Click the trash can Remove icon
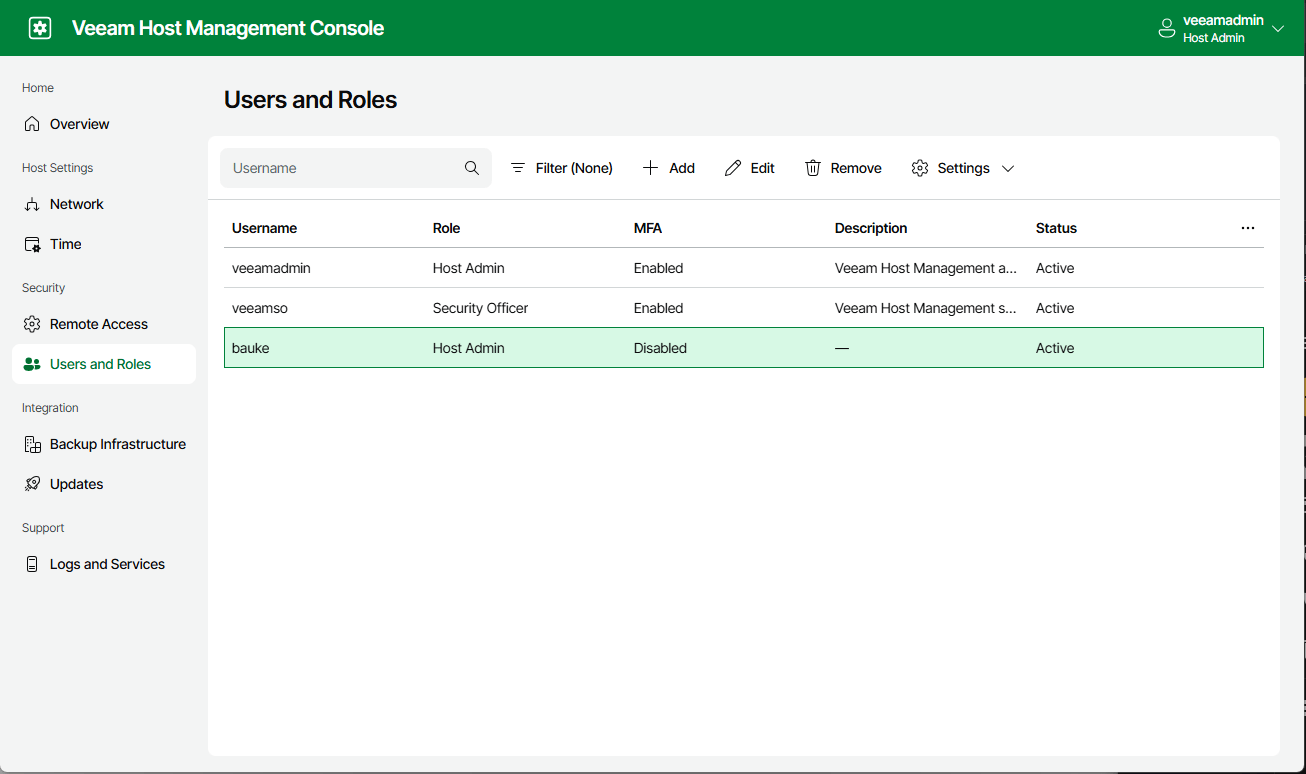Viewport: 1306px width, 774px height. [x=813, y=168]
